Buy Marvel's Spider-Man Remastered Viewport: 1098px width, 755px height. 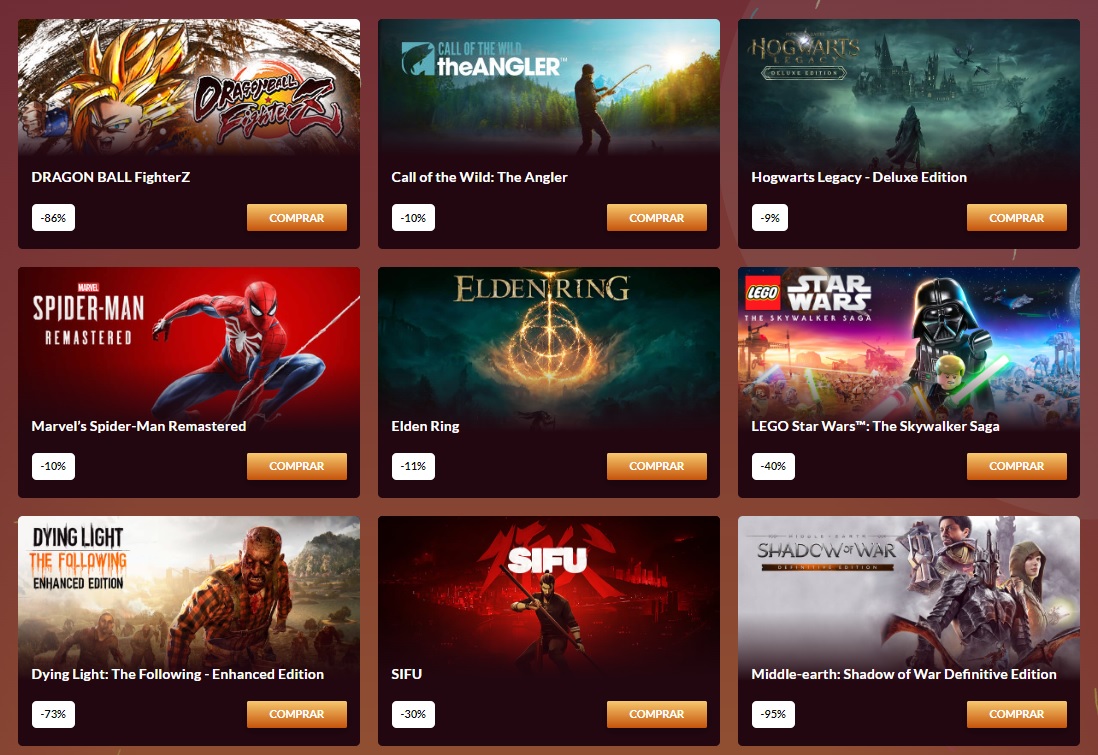pos(297,466)
